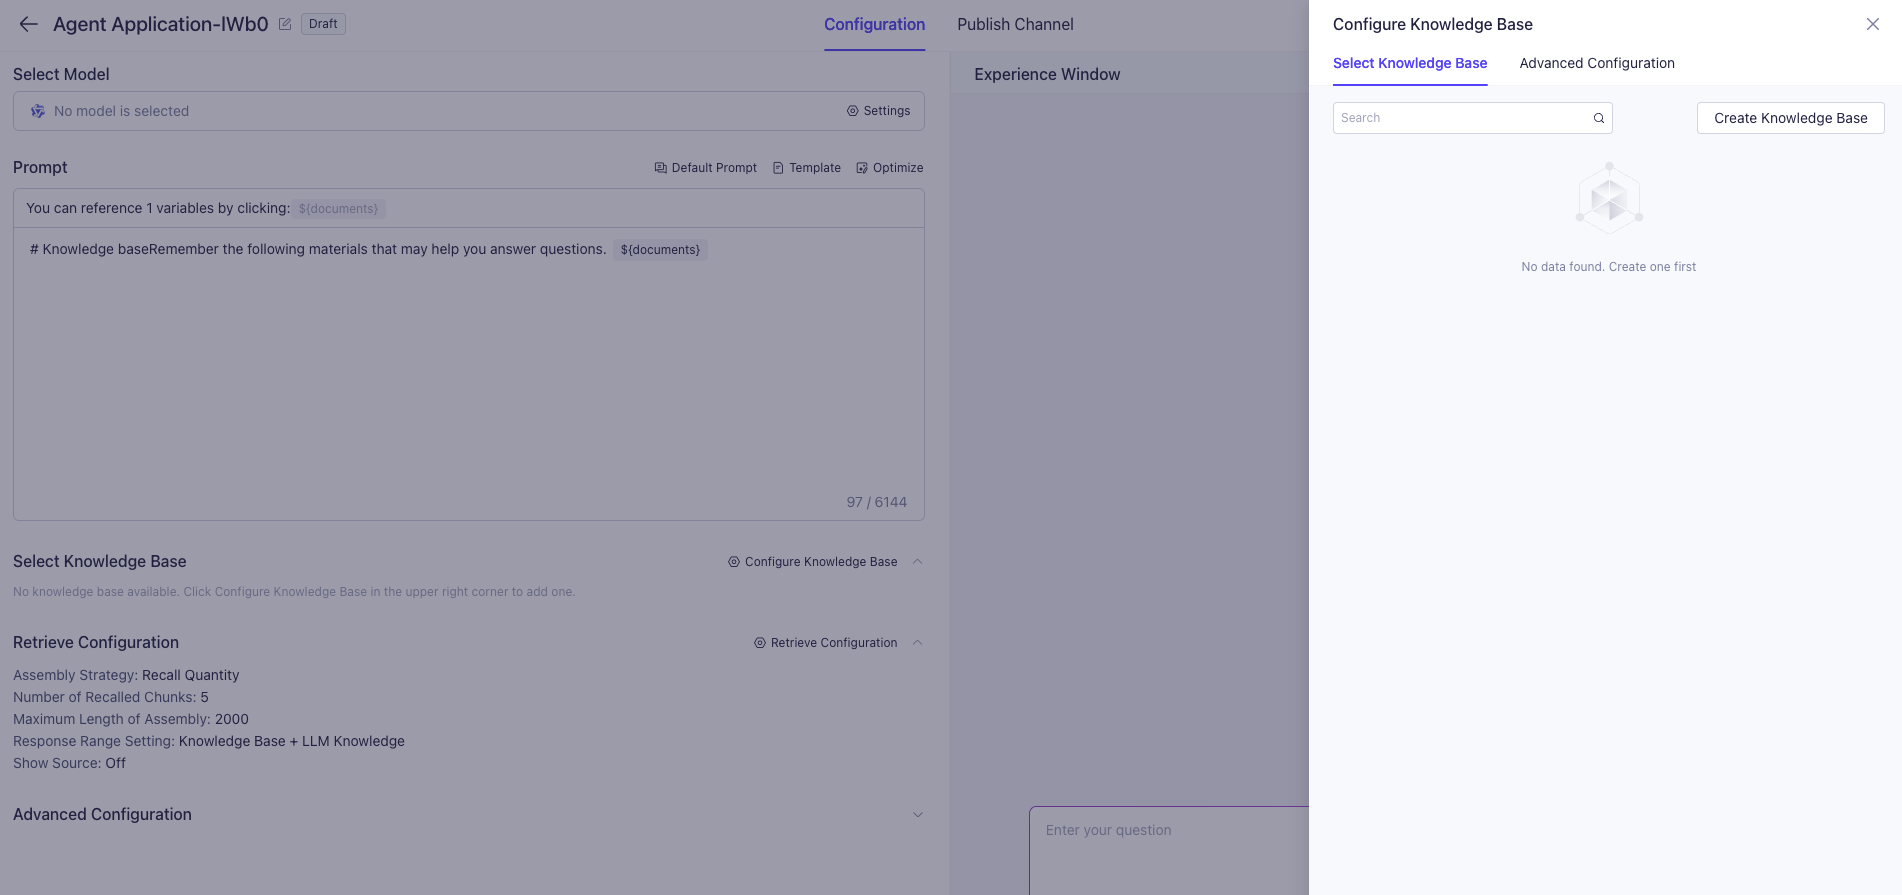
Task: Insert ${documents} variable from reference bar
Action: click(x=338, y=209)
